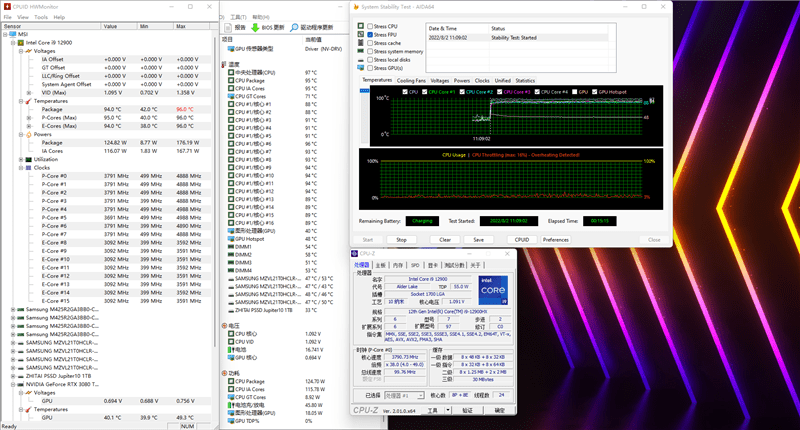800x430 pixels.
Task: Click the Save button in stability test
Action: 479,240
